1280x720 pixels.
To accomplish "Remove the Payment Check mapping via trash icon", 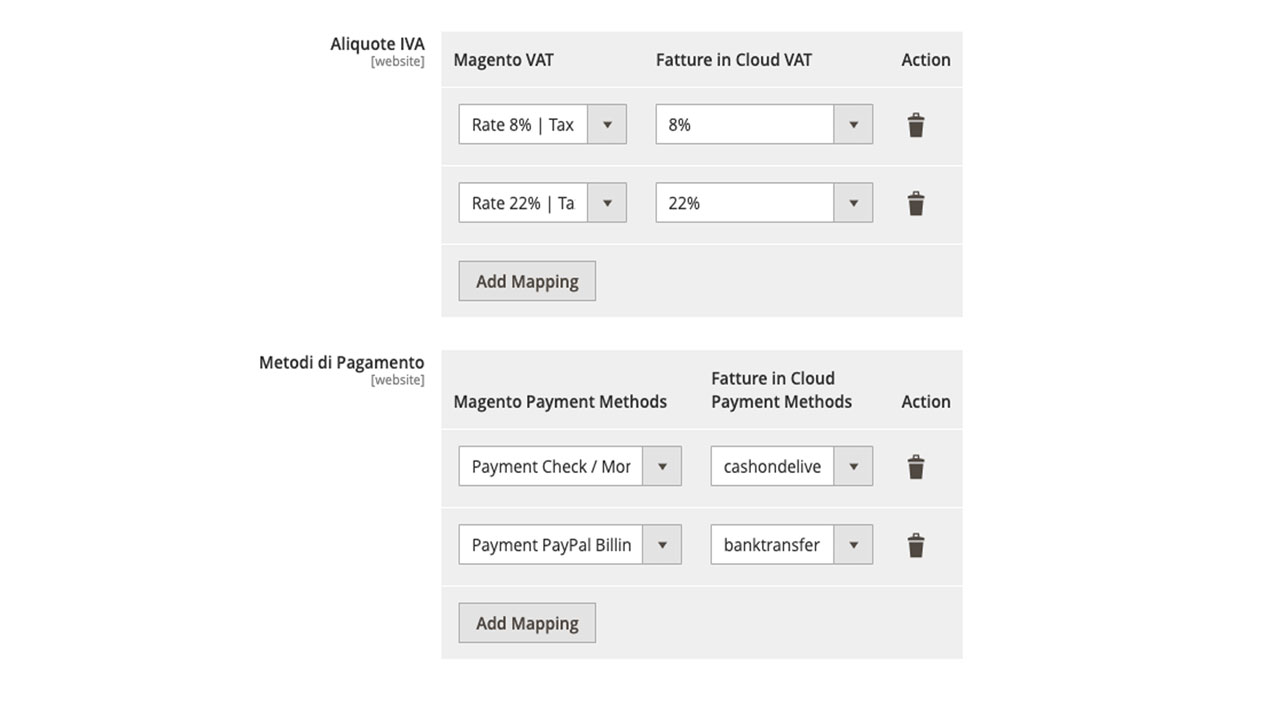I will (x=916, y=467).
